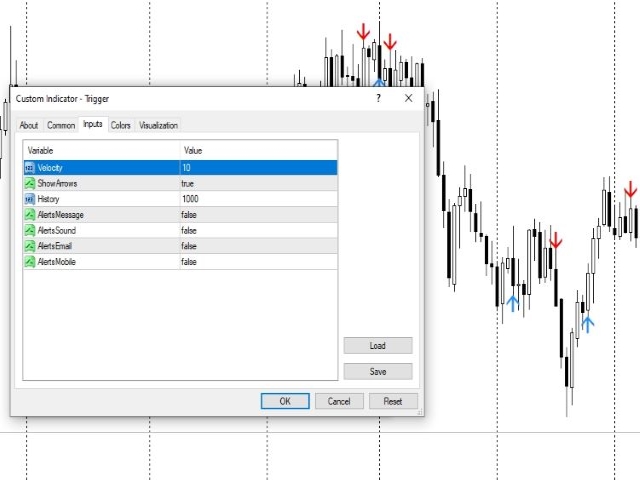Click the History integer type icon
Image resolution: width=640 pixels, height=480 pixels.
coord(30,199)
